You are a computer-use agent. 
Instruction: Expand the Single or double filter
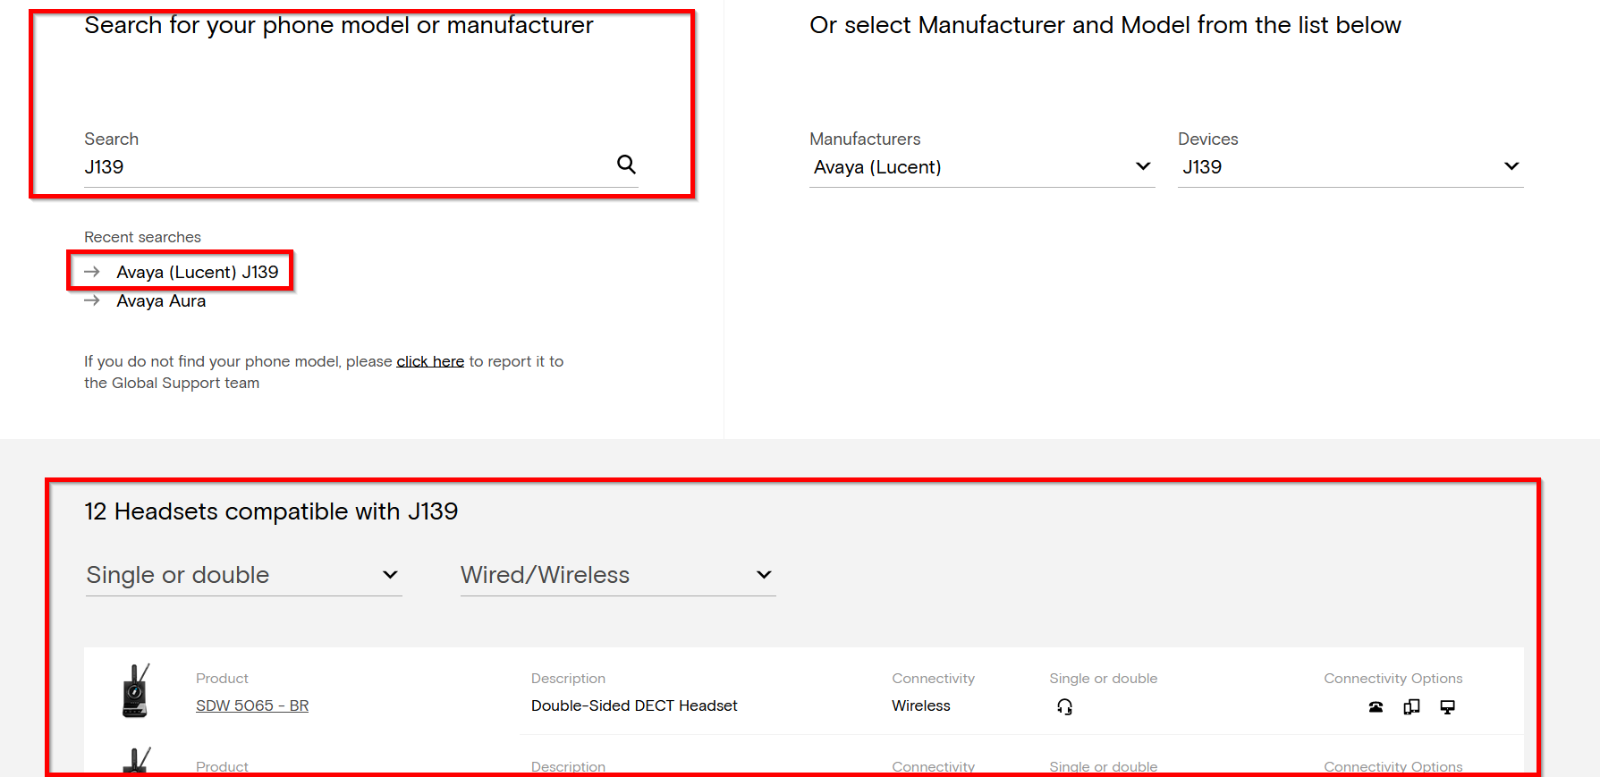click(243, 575)
